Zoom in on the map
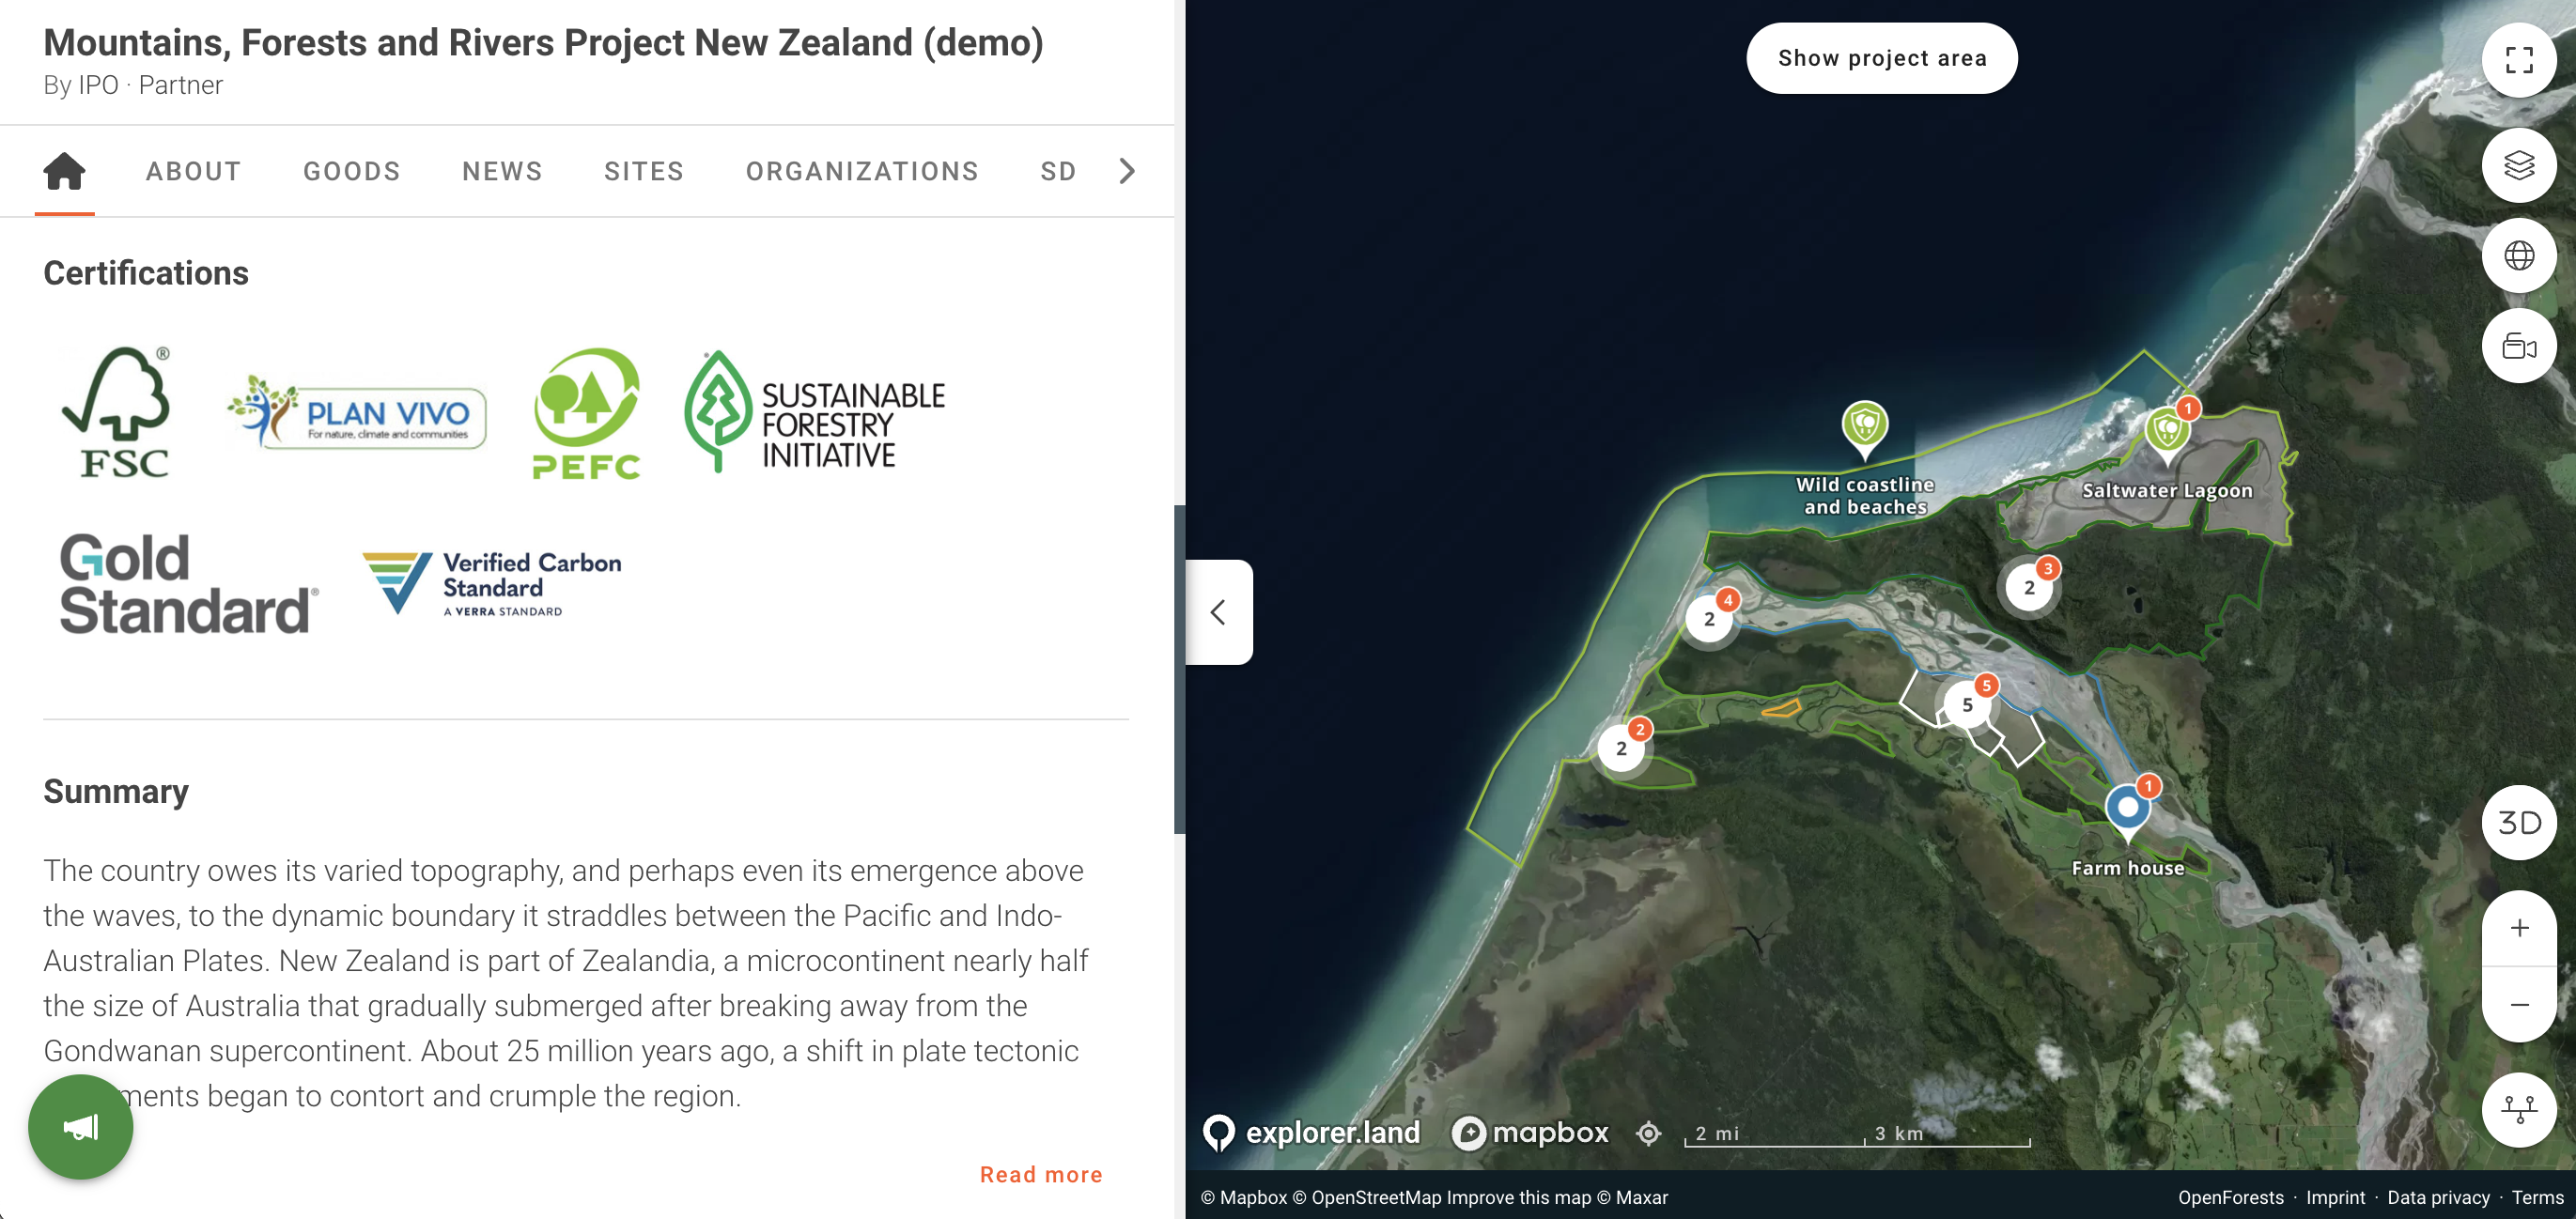The height and width of the screenshot is (1219, 2576). coord(2518,928)
